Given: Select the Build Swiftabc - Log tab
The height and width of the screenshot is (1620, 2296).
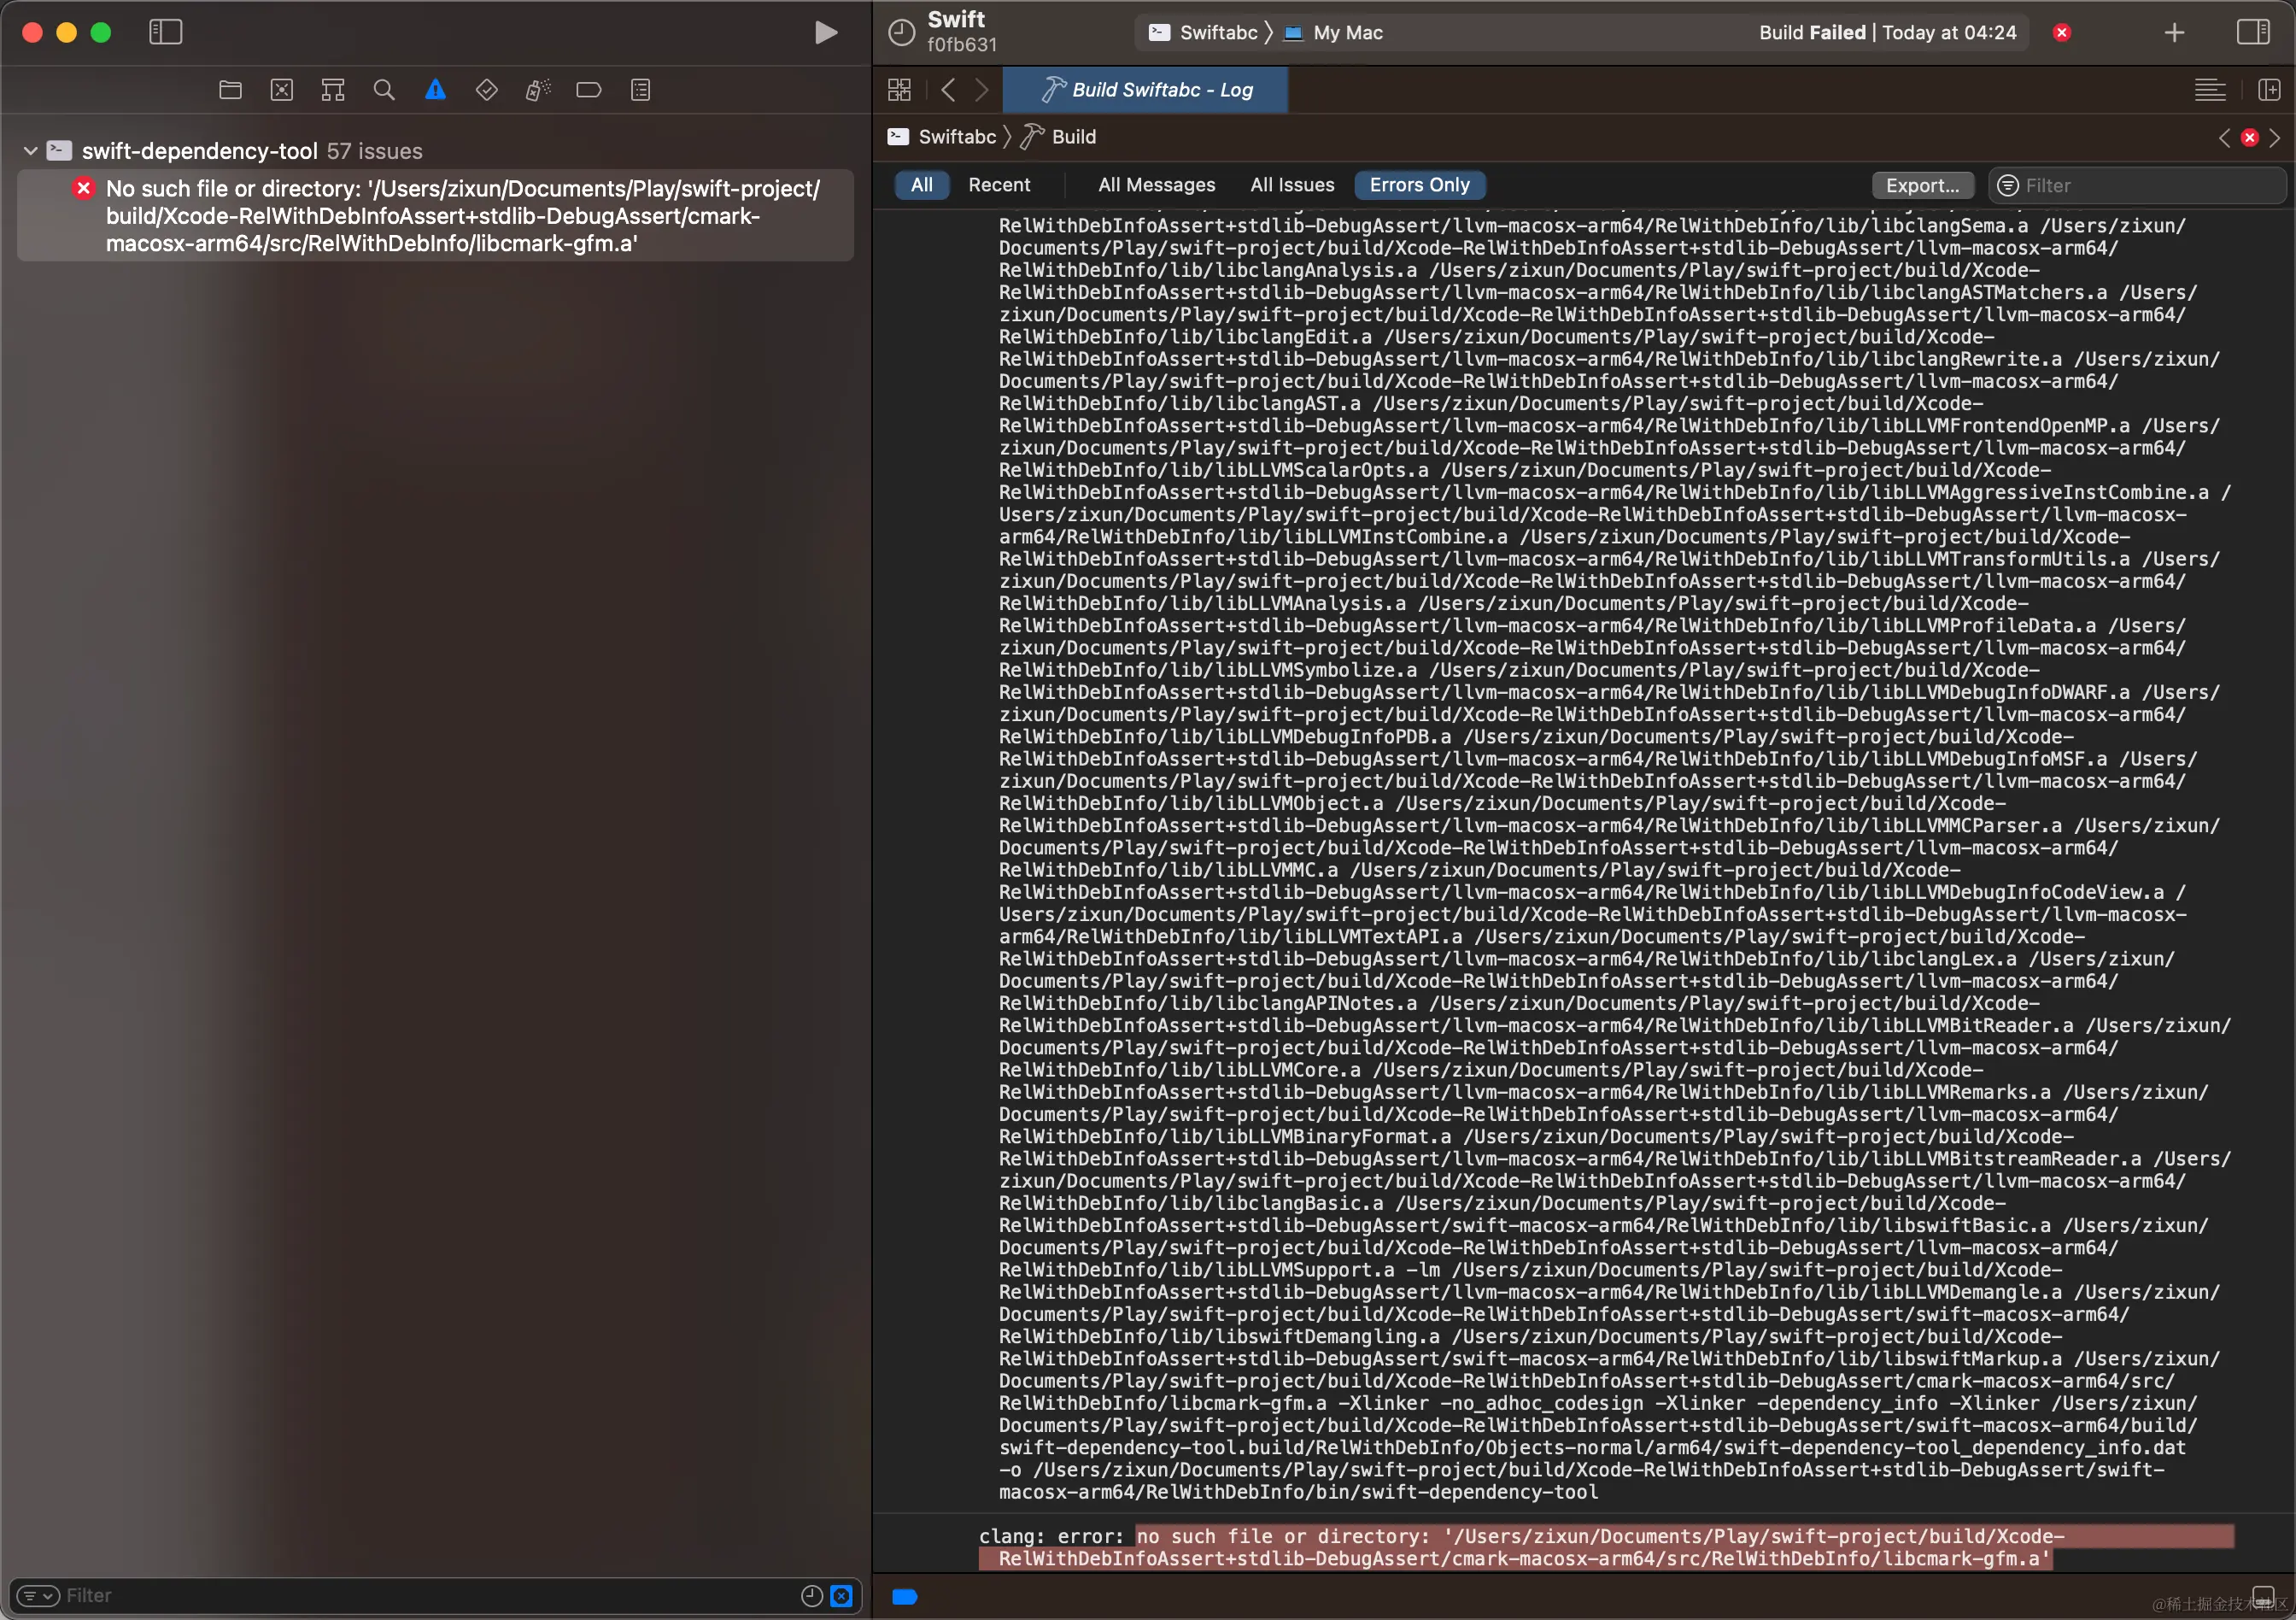Looking at the screenshot, I should (x=1145, y=90).
